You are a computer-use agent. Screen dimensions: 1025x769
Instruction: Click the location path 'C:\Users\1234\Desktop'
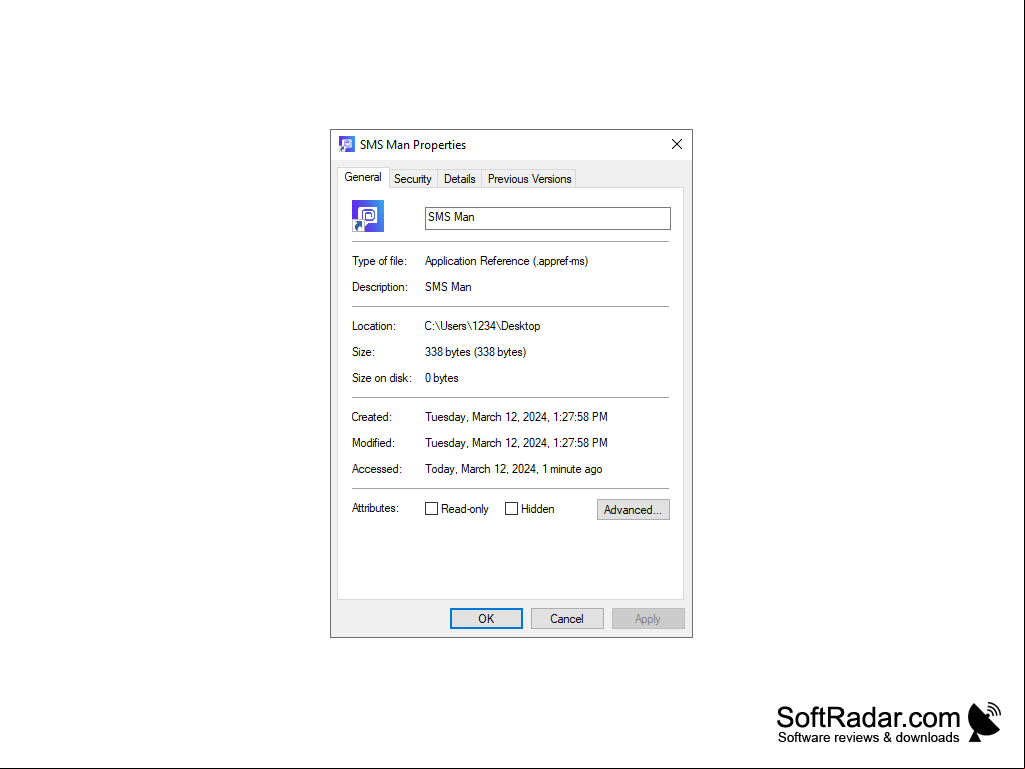482,326
